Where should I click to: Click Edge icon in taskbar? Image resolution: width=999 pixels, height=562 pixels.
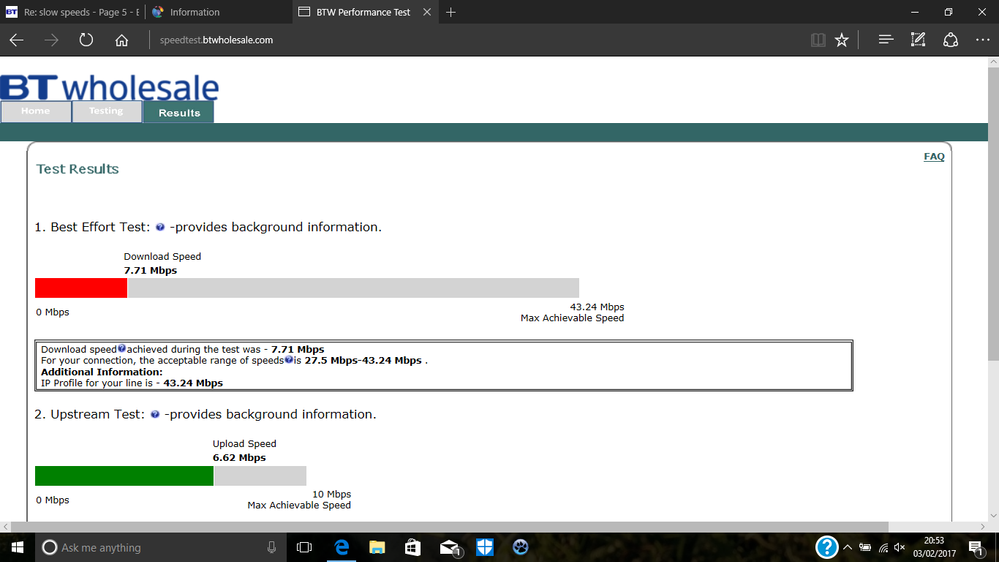pyautogui.click(x=341, y=547)
